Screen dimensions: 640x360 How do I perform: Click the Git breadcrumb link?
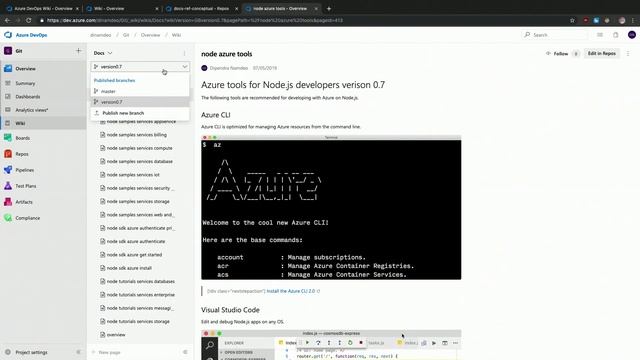pos(126,35)
